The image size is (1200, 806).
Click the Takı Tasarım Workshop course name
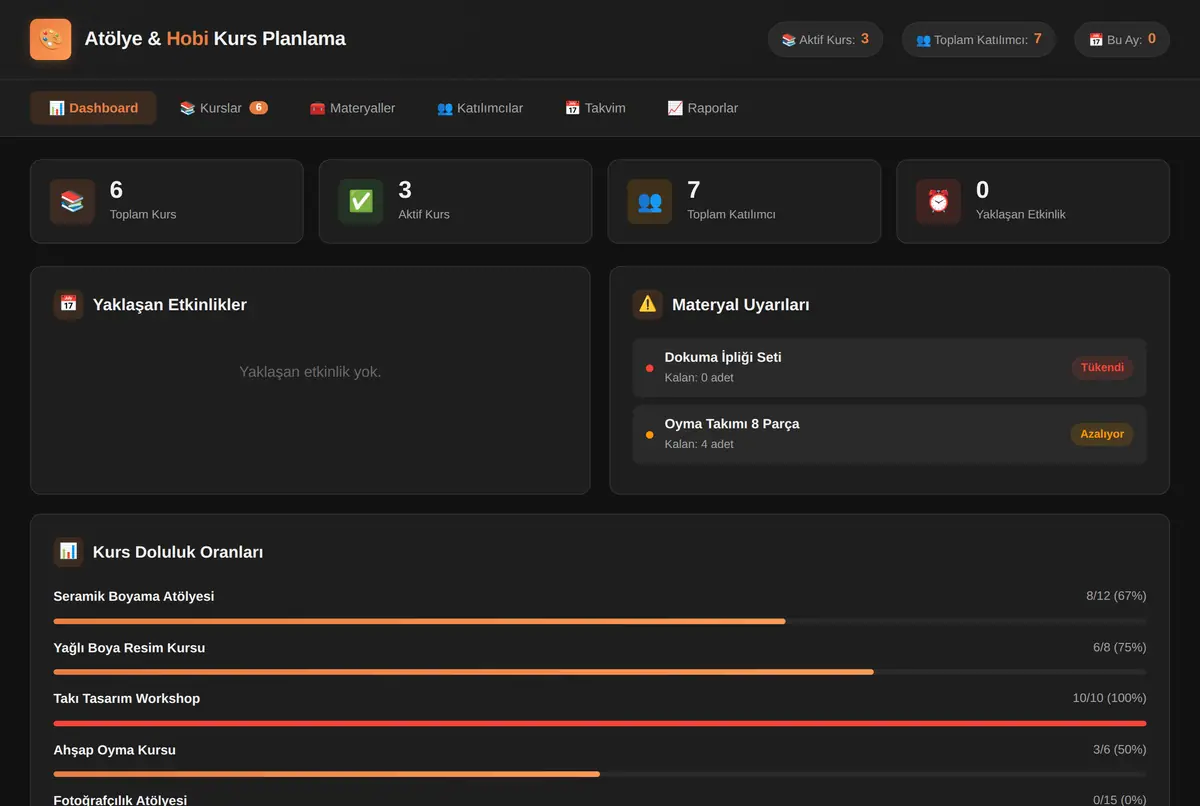tap(127, 698)
